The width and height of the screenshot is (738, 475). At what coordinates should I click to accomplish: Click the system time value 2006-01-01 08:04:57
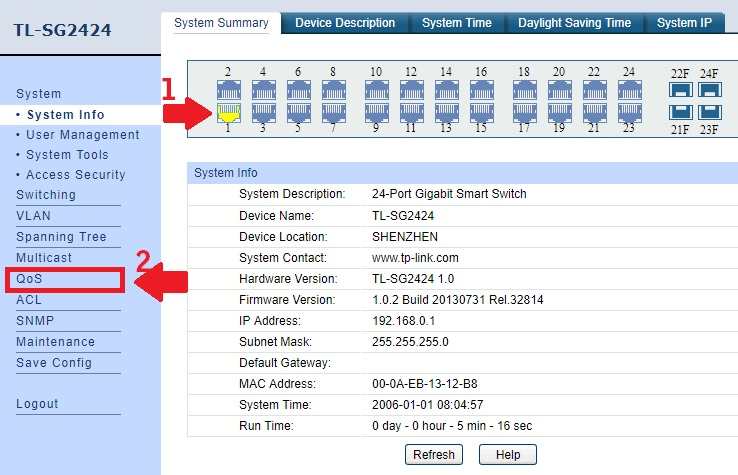(427, 405)
